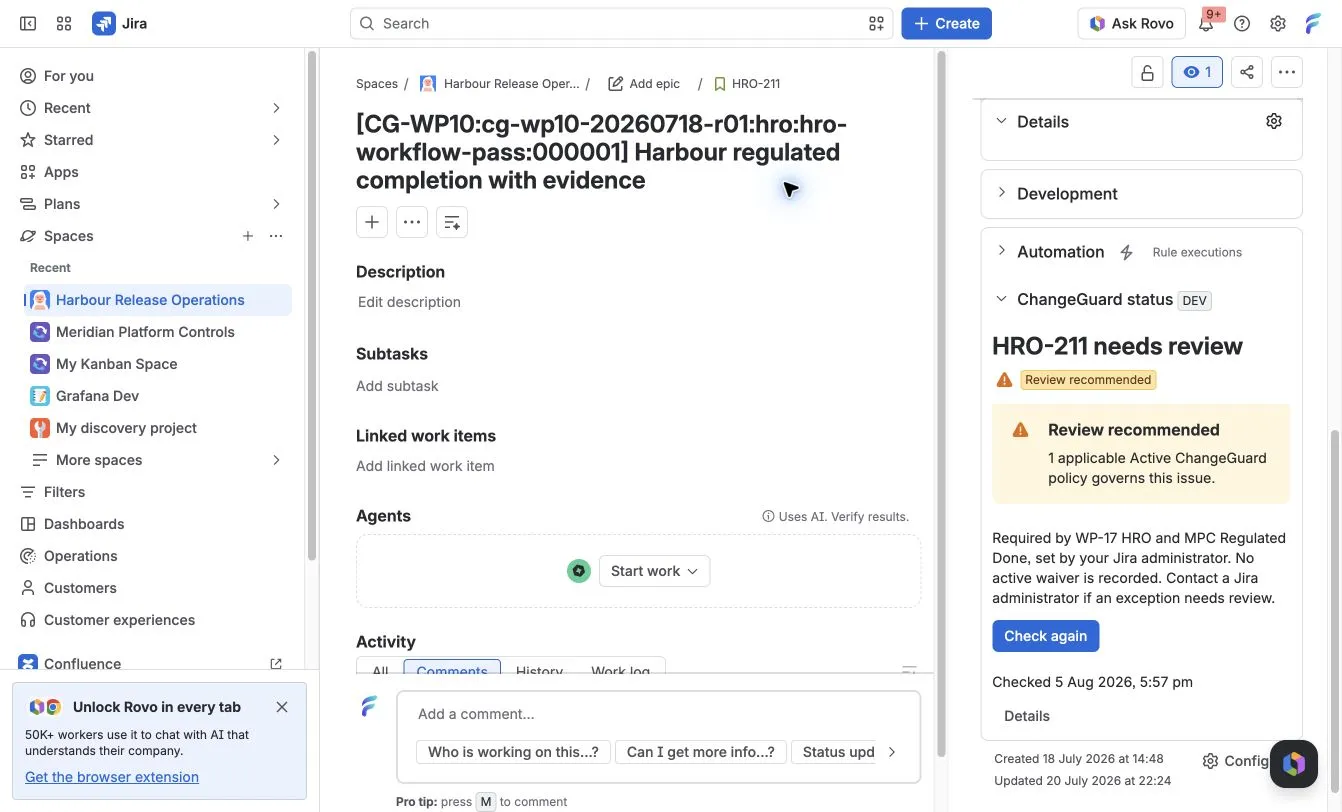The width and height of the screenshot is (1342, 812).
Task: Open the floating Rovo chat button
Action: tap(1294, 764)
